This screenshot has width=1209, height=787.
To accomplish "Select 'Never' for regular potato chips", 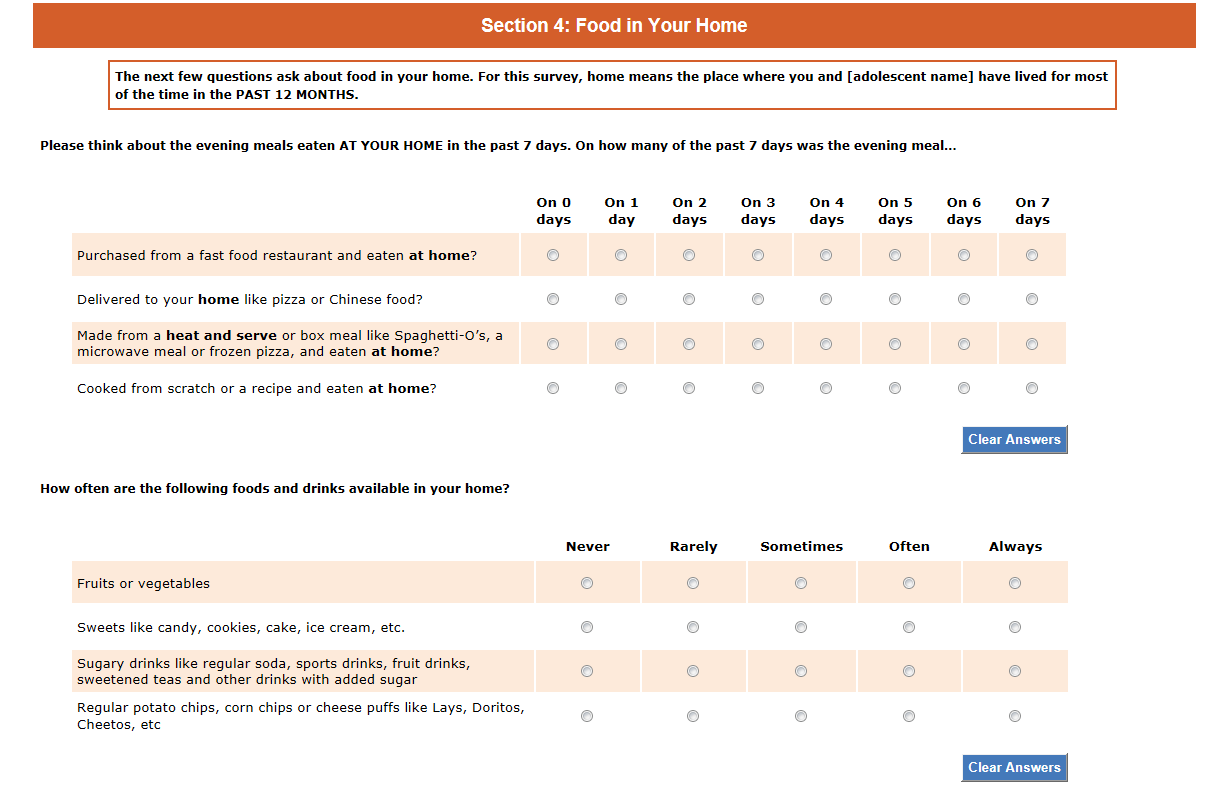I will (x=587, y=716).
